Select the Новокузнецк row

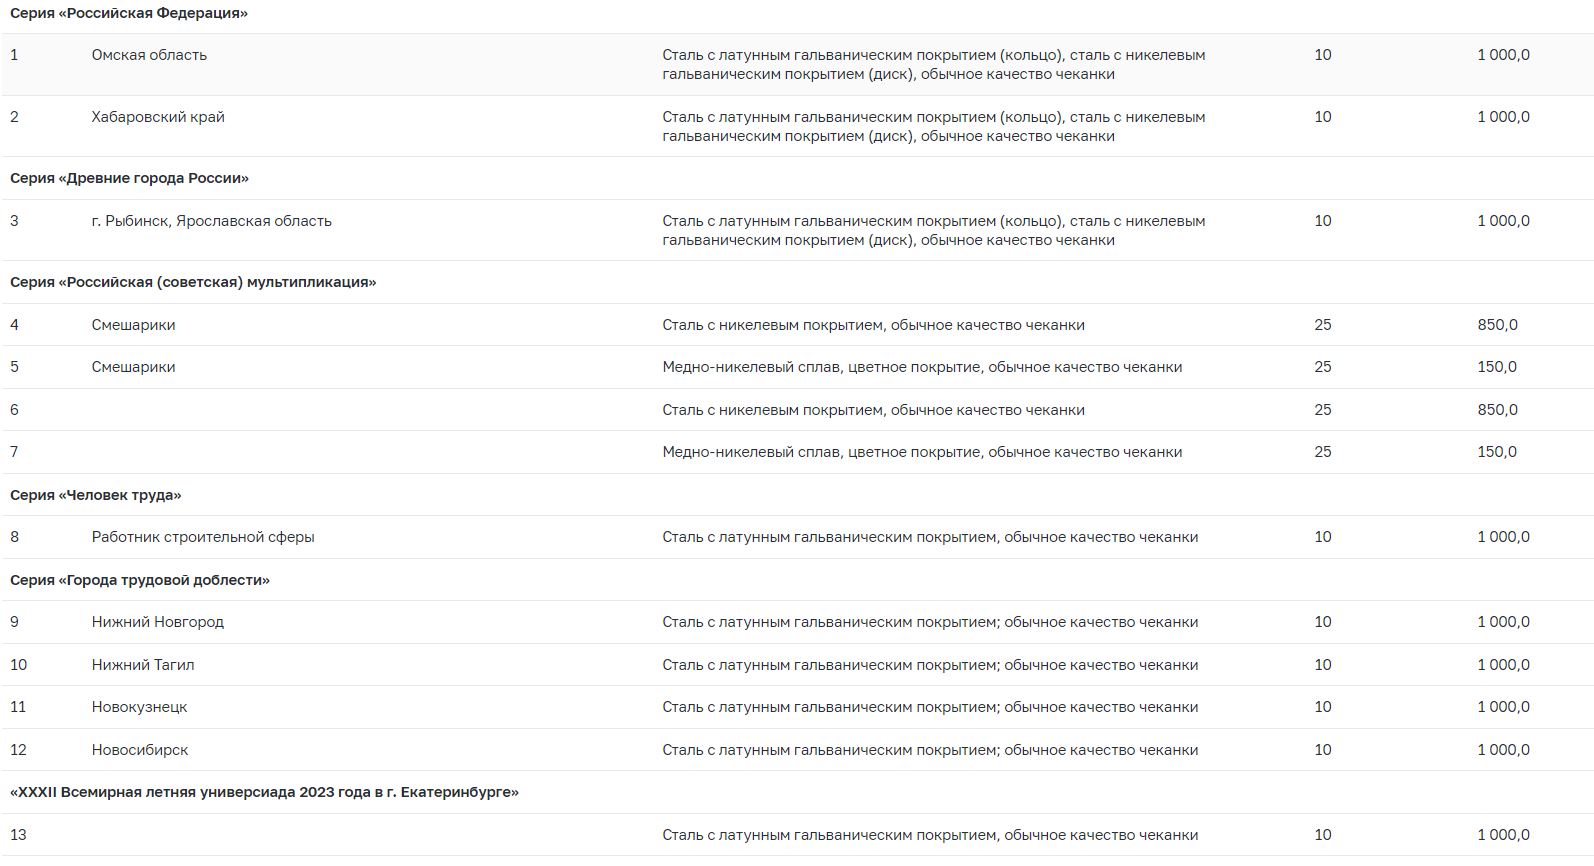(x=797, y=707)
